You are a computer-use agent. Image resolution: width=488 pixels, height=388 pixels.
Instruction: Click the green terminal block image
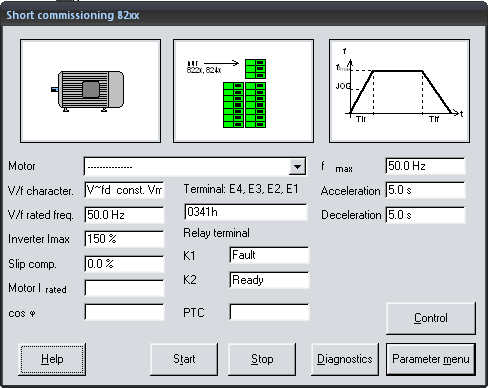click(x=243, y=91)
